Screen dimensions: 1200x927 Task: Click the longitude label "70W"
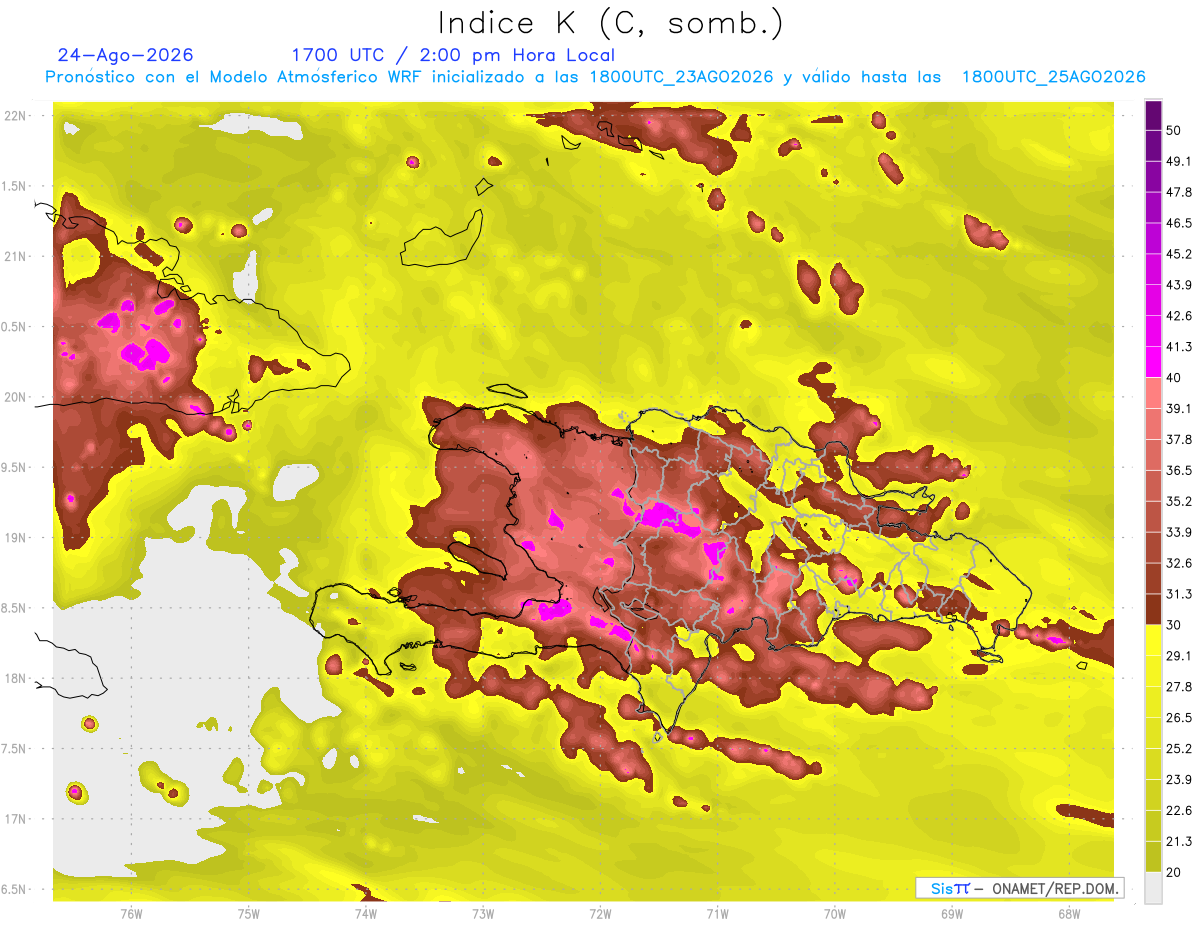(835, 913)
